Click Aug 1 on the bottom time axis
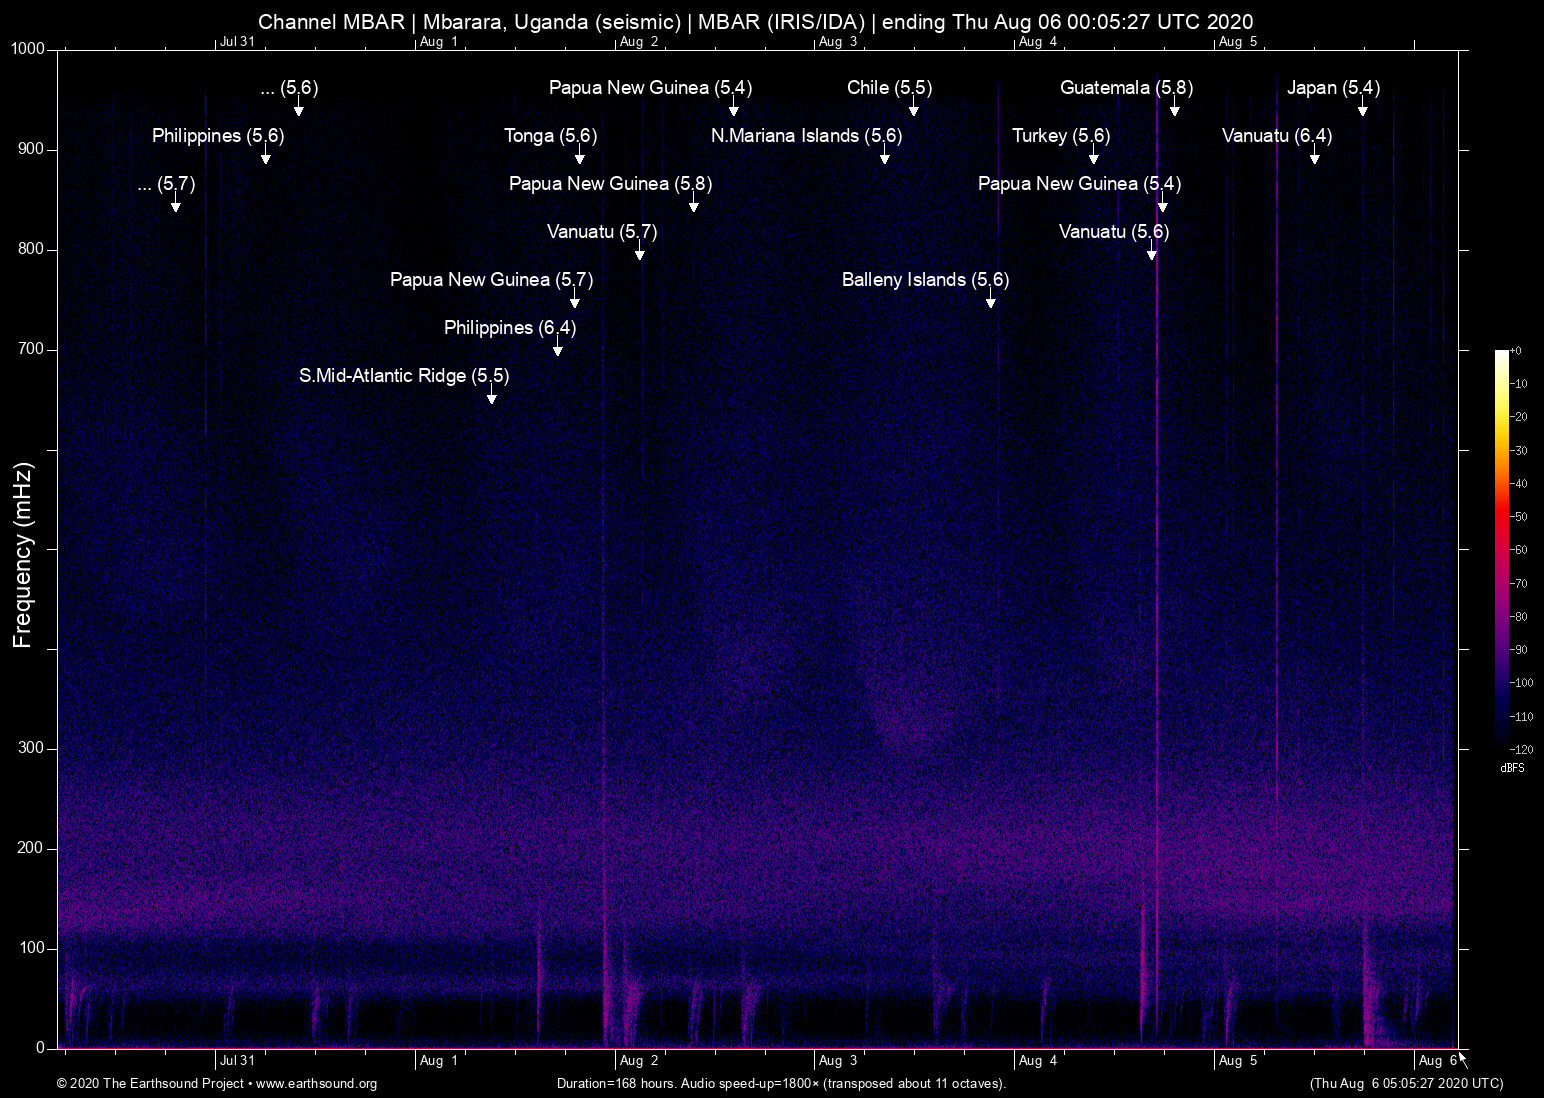This screenshot has height=1098, width=1544. point(439,1061)
